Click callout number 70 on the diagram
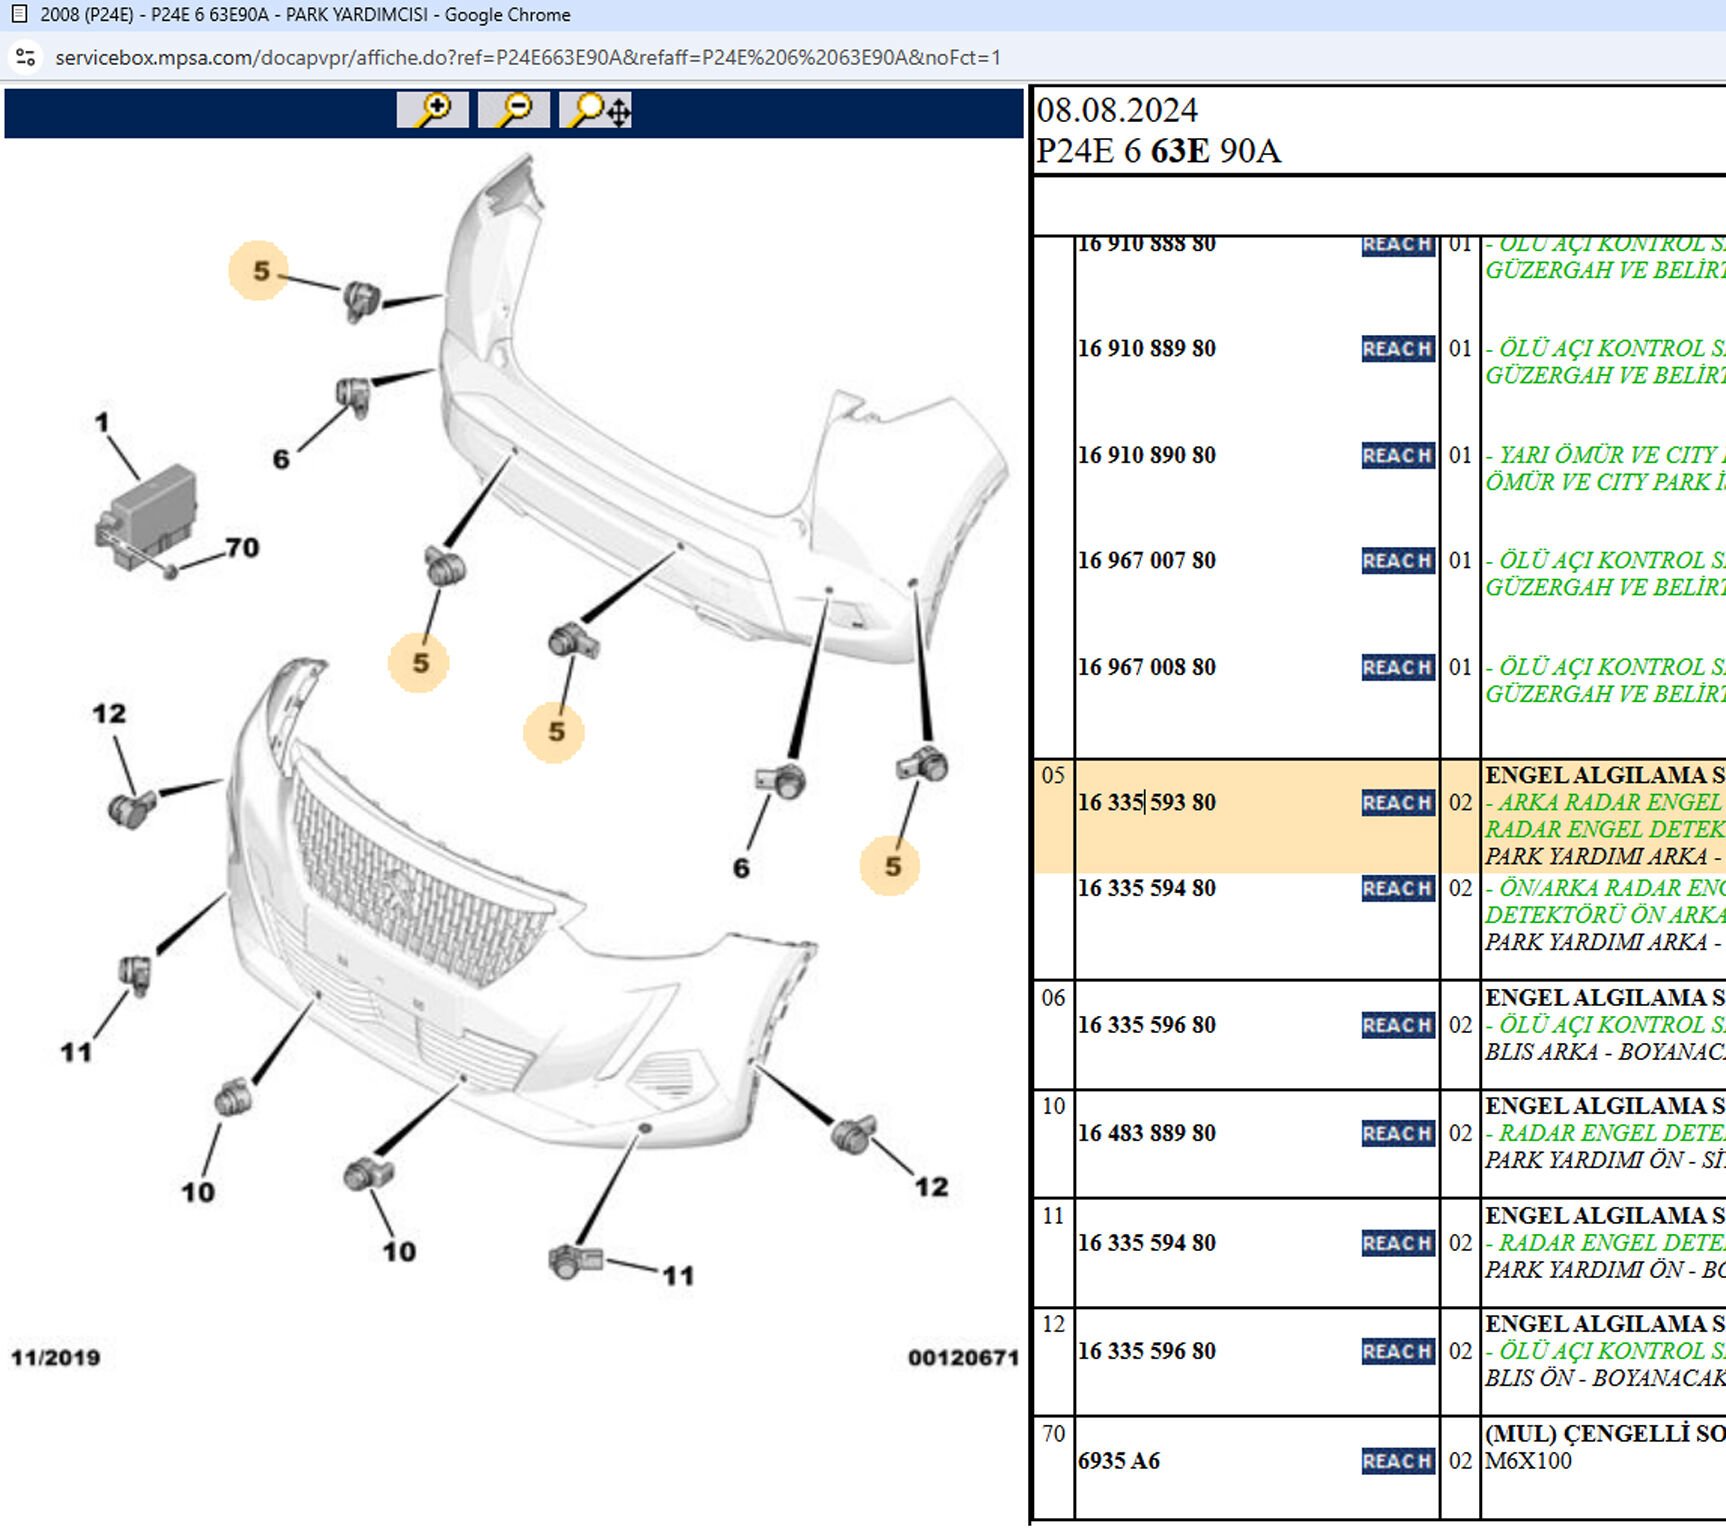 coord(242,548)
